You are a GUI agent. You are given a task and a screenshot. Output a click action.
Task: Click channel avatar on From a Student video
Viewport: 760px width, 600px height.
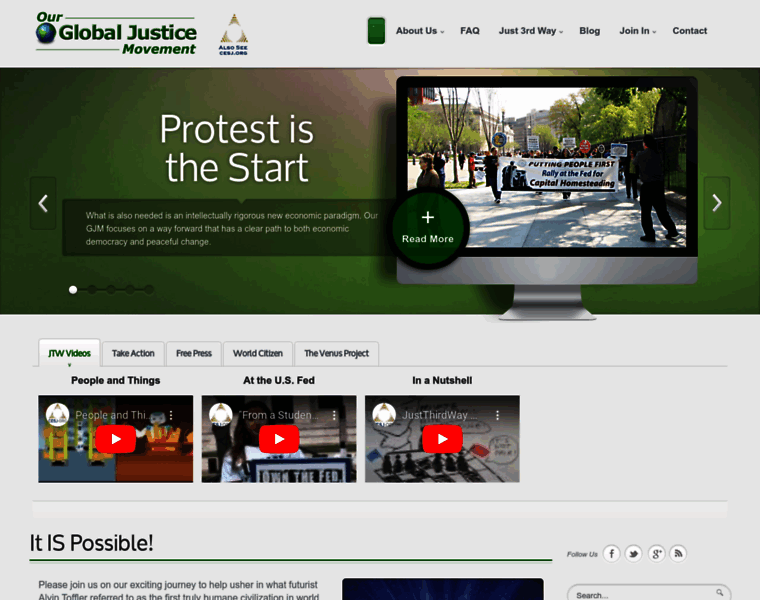pyautogui.click(x=221, y=415)
